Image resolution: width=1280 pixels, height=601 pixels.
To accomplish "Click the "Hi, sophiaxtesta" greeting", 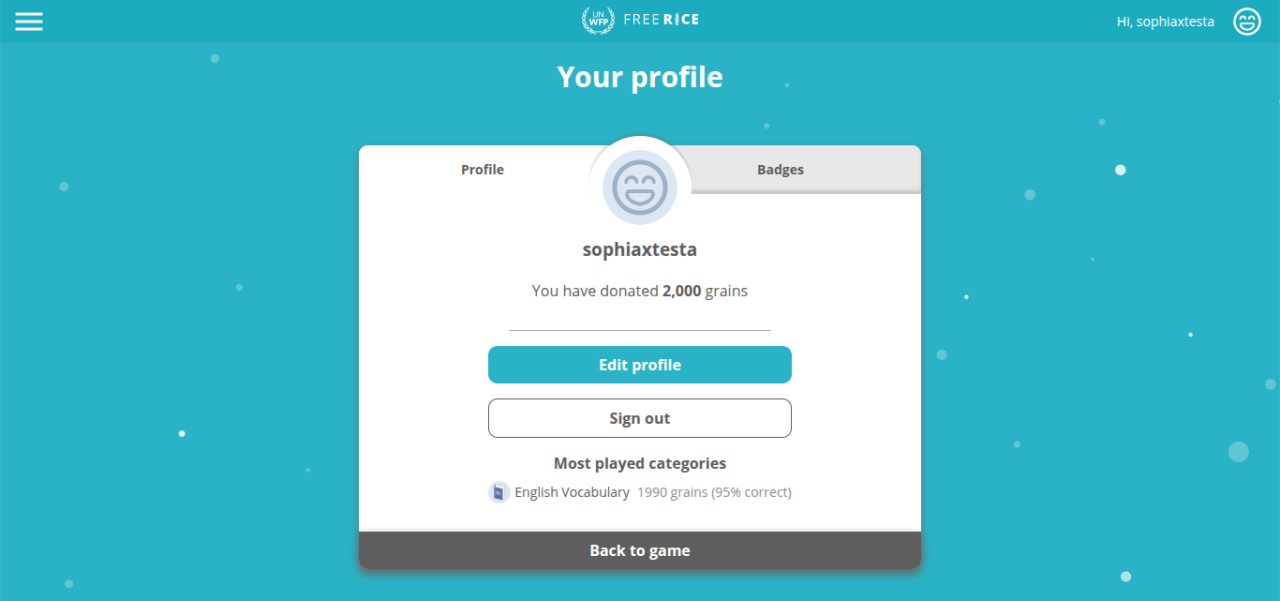I will pyautogui.click(x=1165, y=21).
